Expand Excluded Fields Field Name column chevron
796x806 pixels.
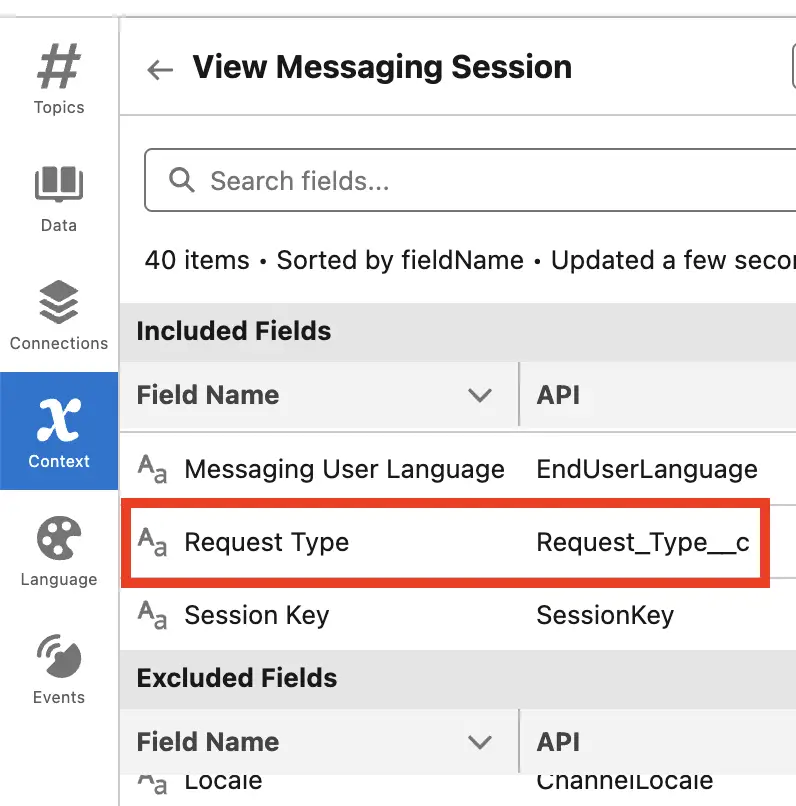click(479, 742)
